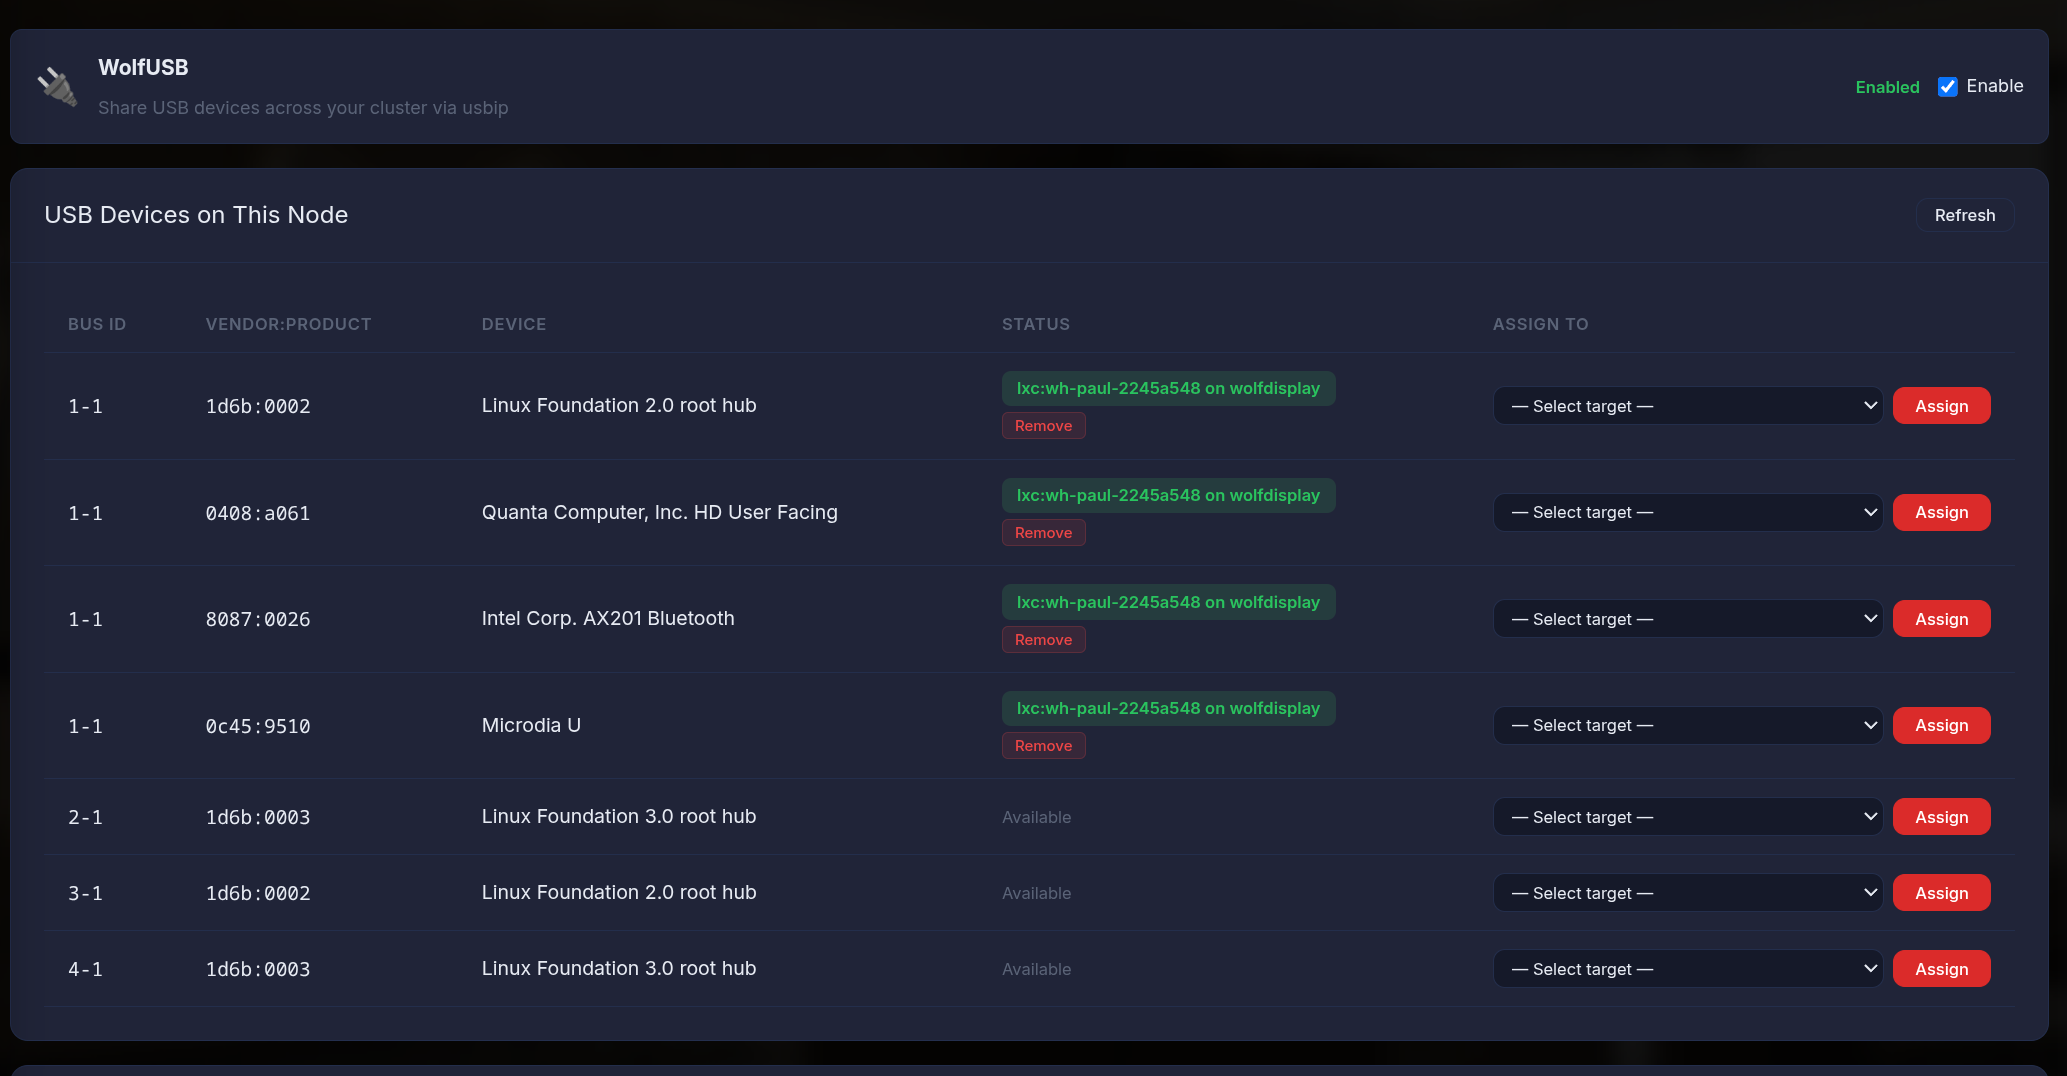
Task: Click the DEVICE column header
Action: click(514, 324)
